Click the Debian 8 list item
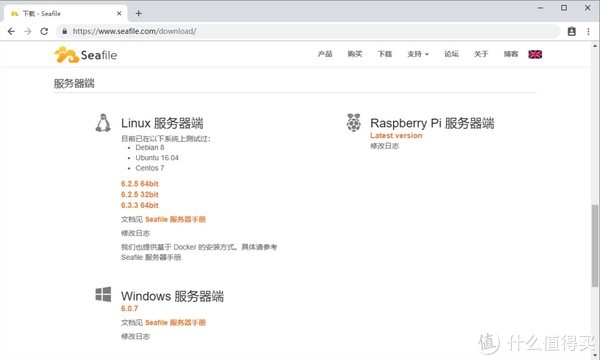Viewport: 600px width, 360px height. click(150, 147)
